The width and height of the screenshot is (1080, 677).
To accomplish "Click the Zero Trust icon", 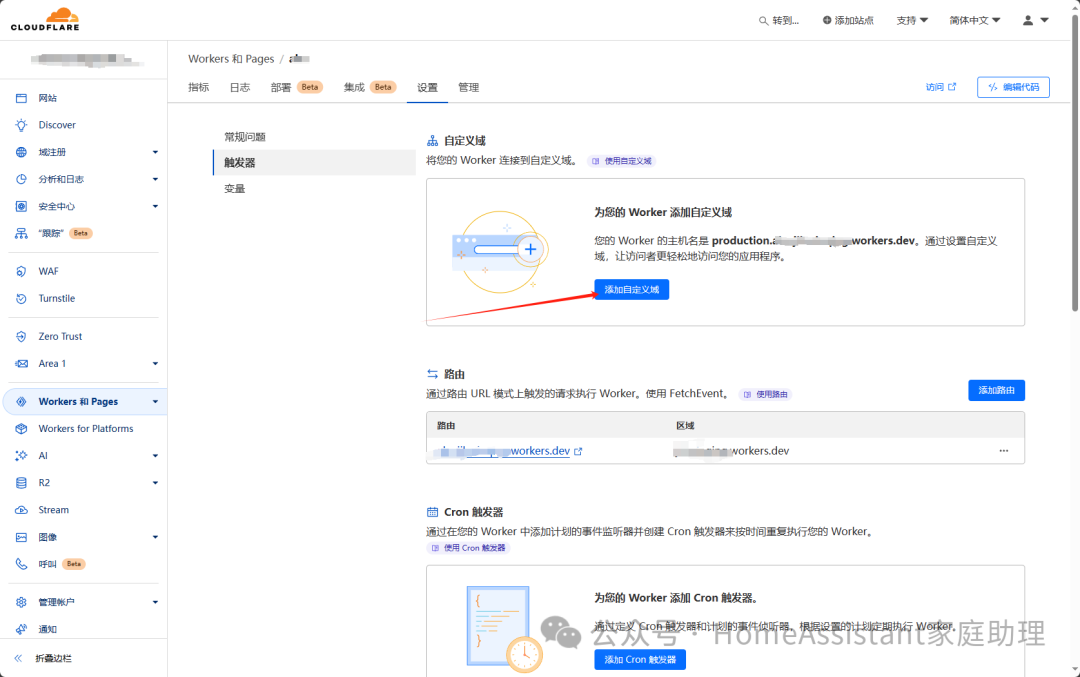I will pos(21,337).
